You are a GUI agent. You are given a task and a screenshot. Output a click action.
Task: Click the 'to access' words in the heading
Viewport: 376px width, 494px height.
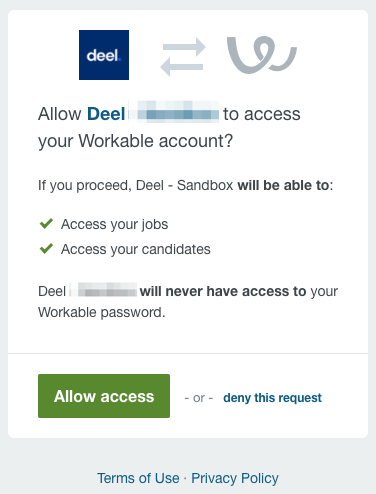[x=262, y=114]
